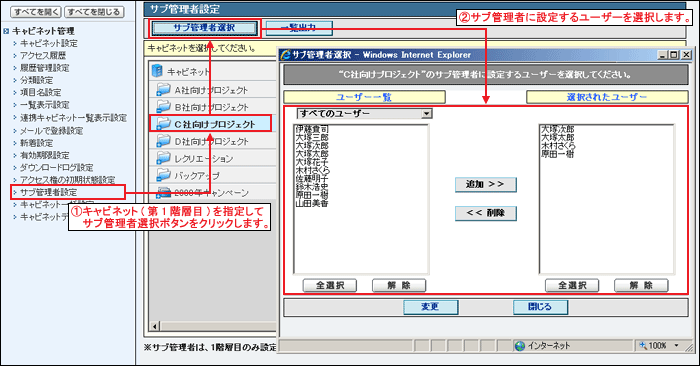Image resolution: width=700 pixels, height=366 pixels.
Task: Select A社向けプロジェクト cabinet row
Action: (213, 90)
